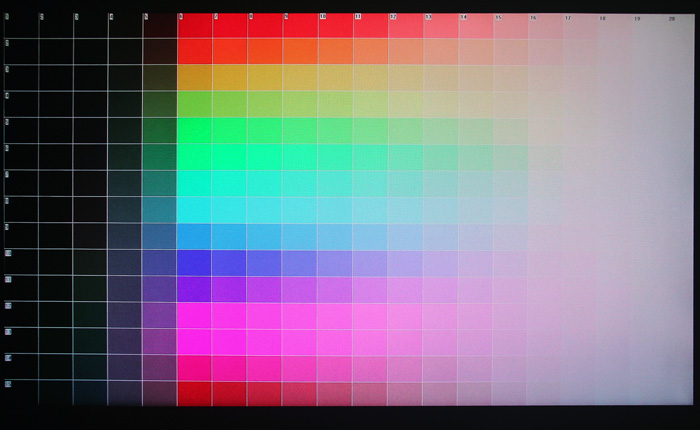700x430 pixels.
Task: Choose the rose swatch, row 15 column 9
Action: tap(299, 393)
